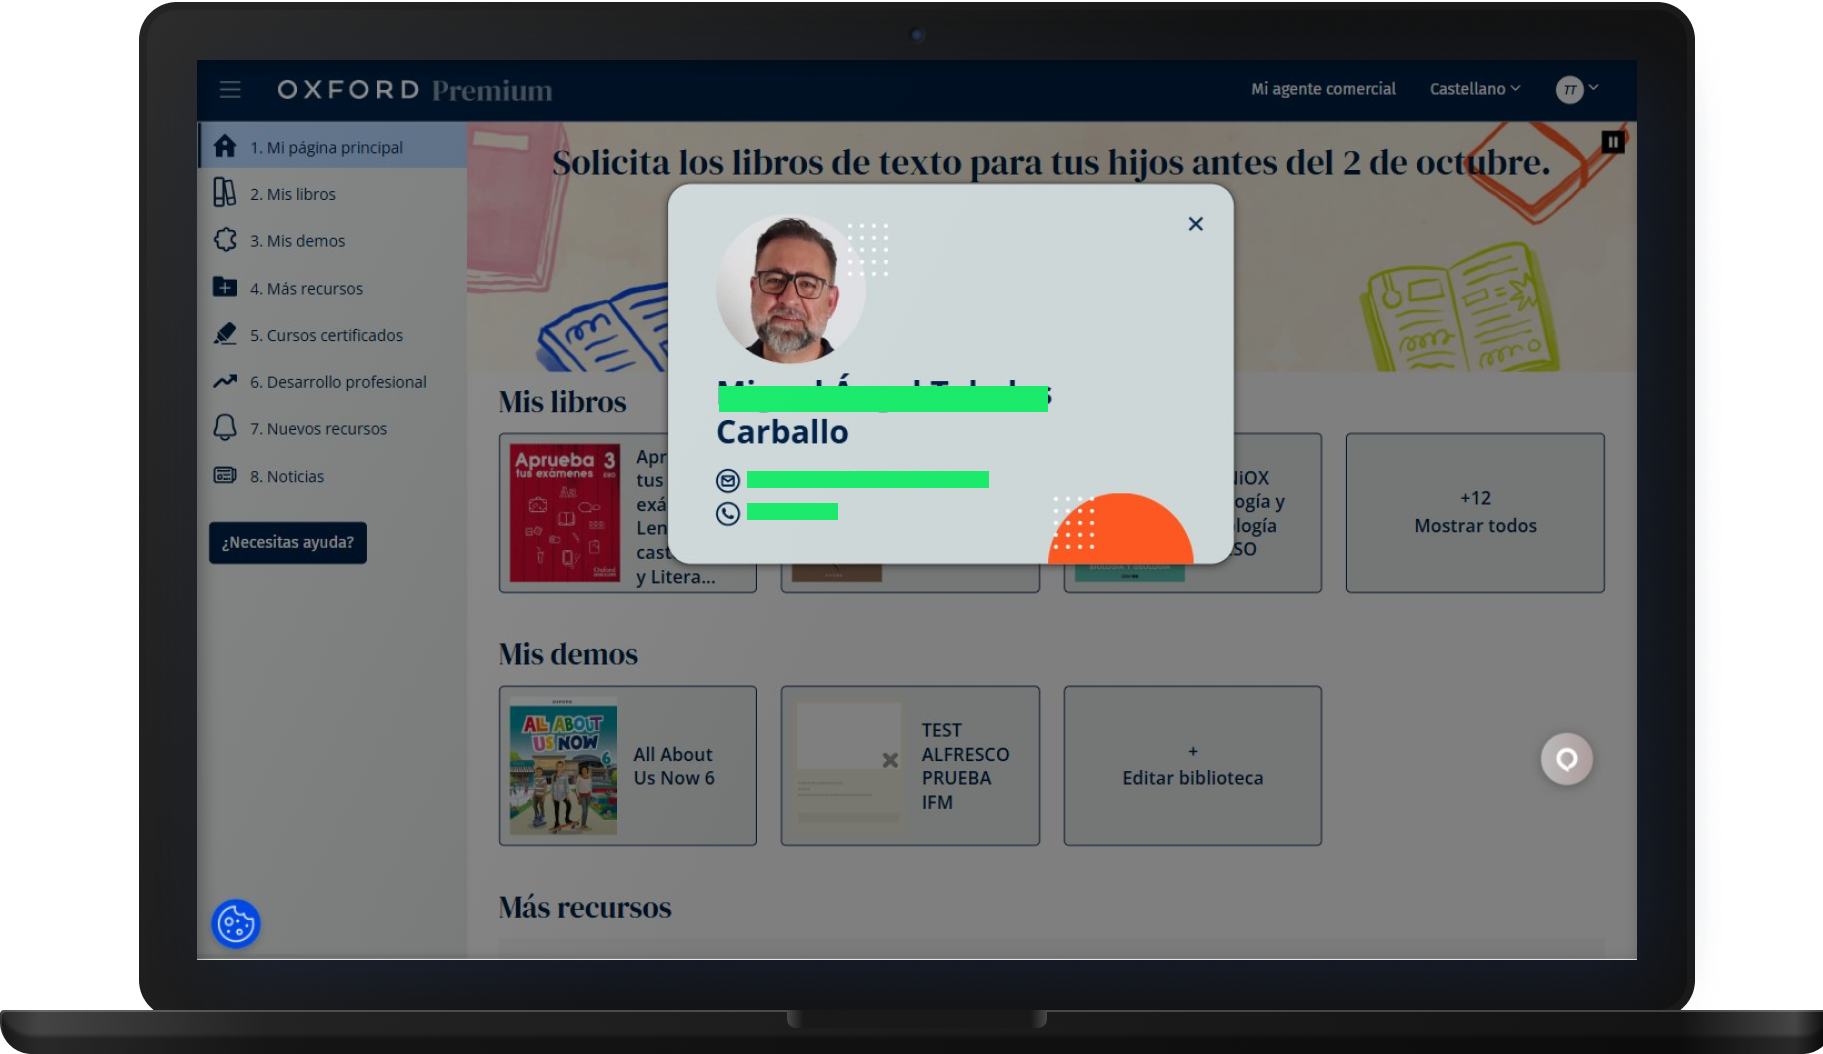
Task: Click the badge icon beside Mis demos
Action: click(x=225, y=240)
